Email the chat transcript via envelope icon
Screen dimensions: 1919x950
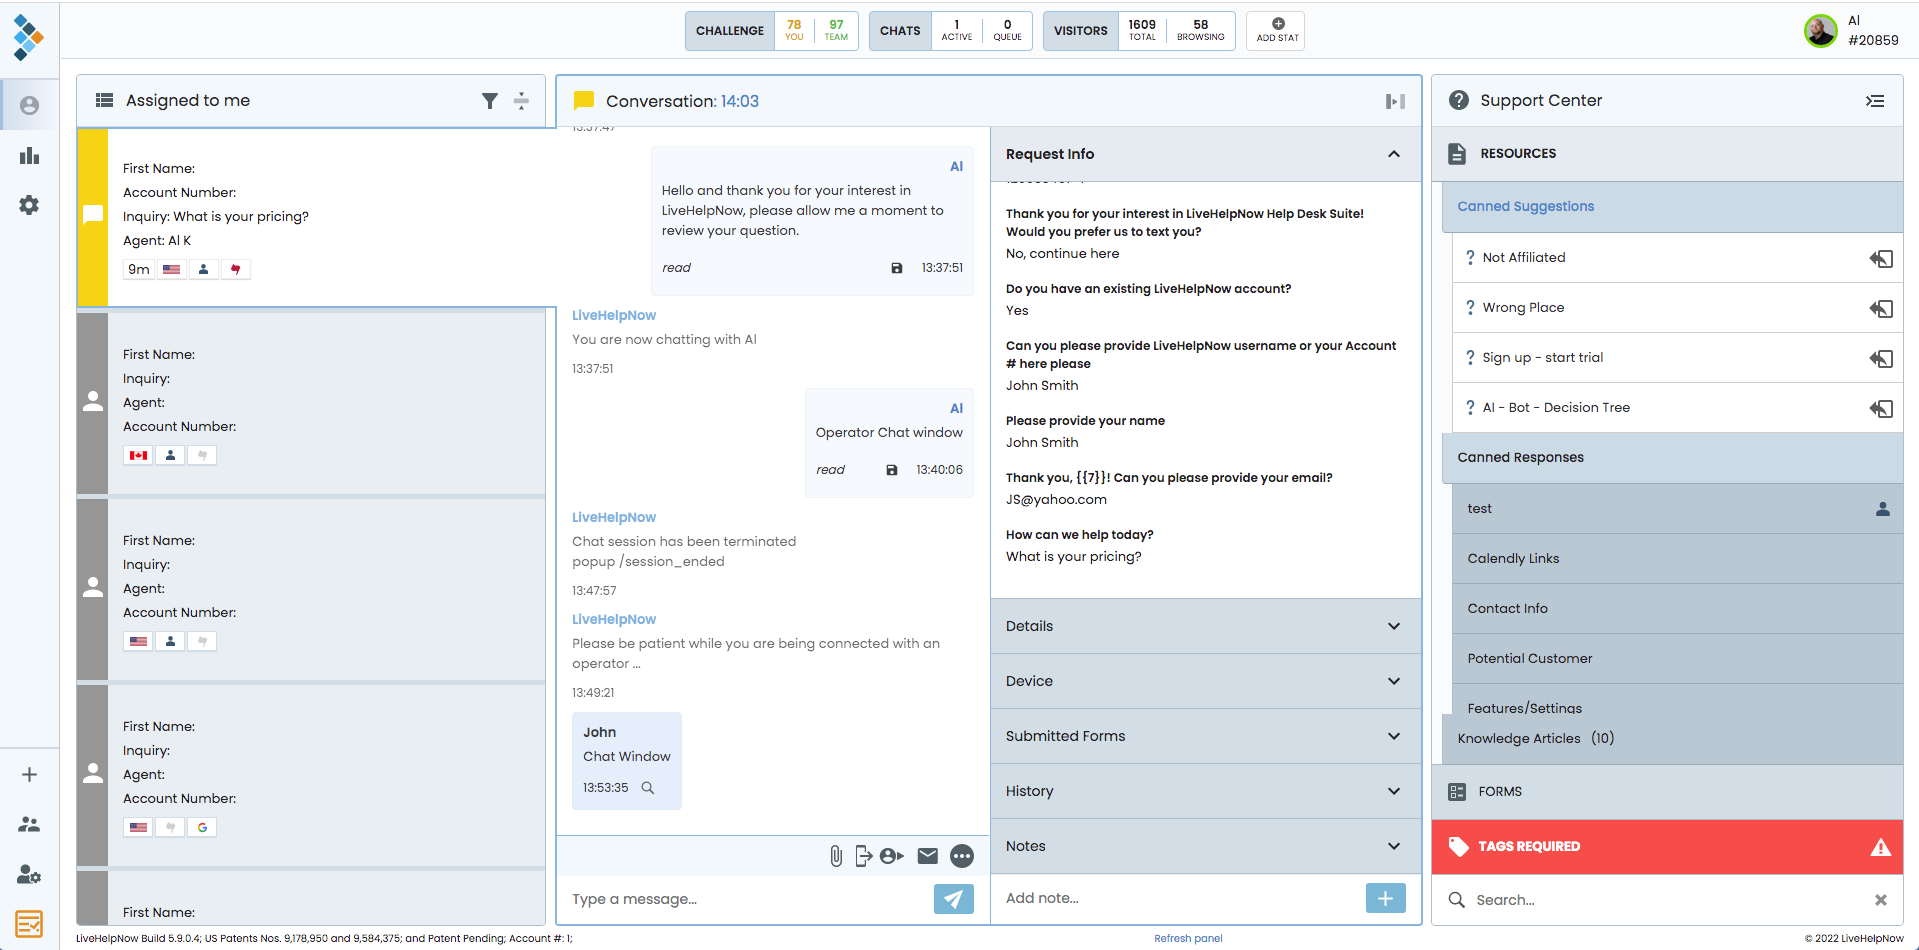coord(927,856)
